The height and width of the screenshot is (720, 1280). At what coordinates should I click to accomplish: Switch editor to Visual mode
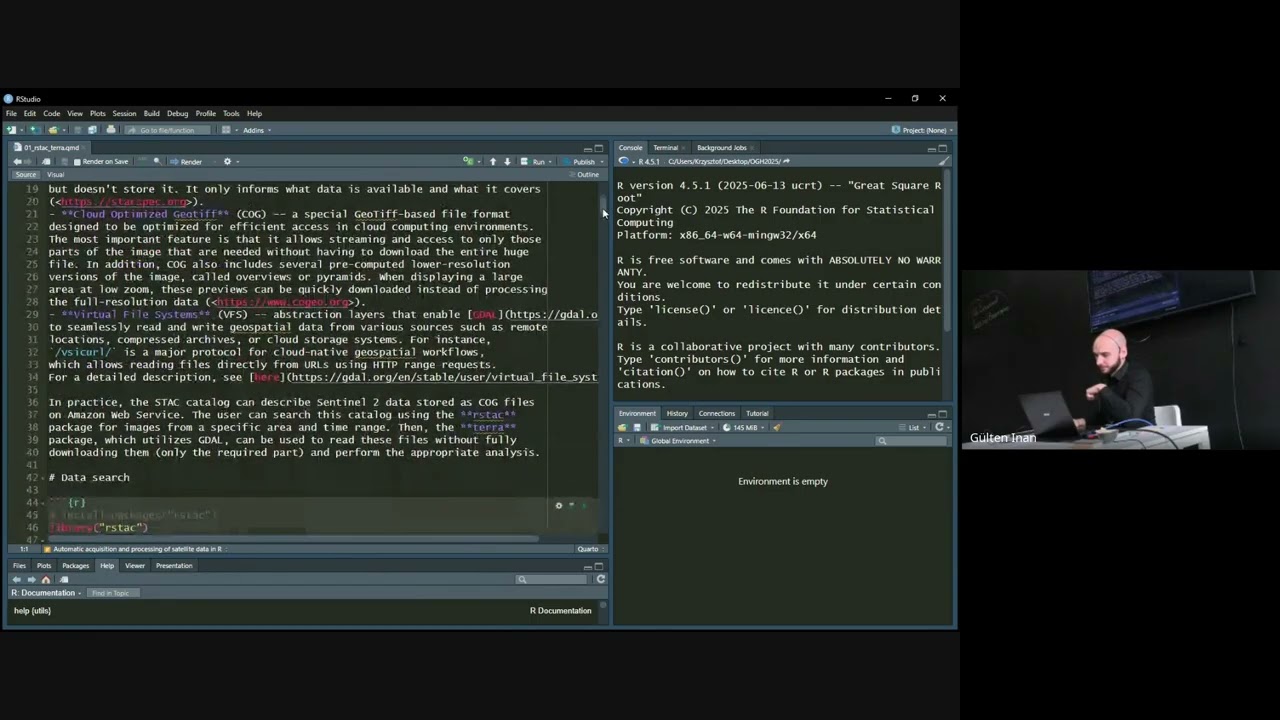tap(56, 175)
